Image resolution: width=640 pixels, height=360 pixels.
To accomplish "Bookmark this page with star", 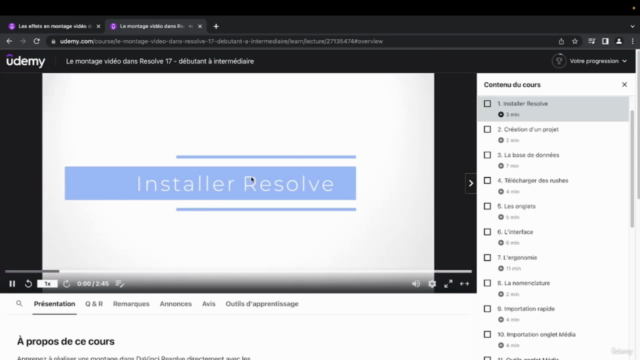I will coord(575,41).
